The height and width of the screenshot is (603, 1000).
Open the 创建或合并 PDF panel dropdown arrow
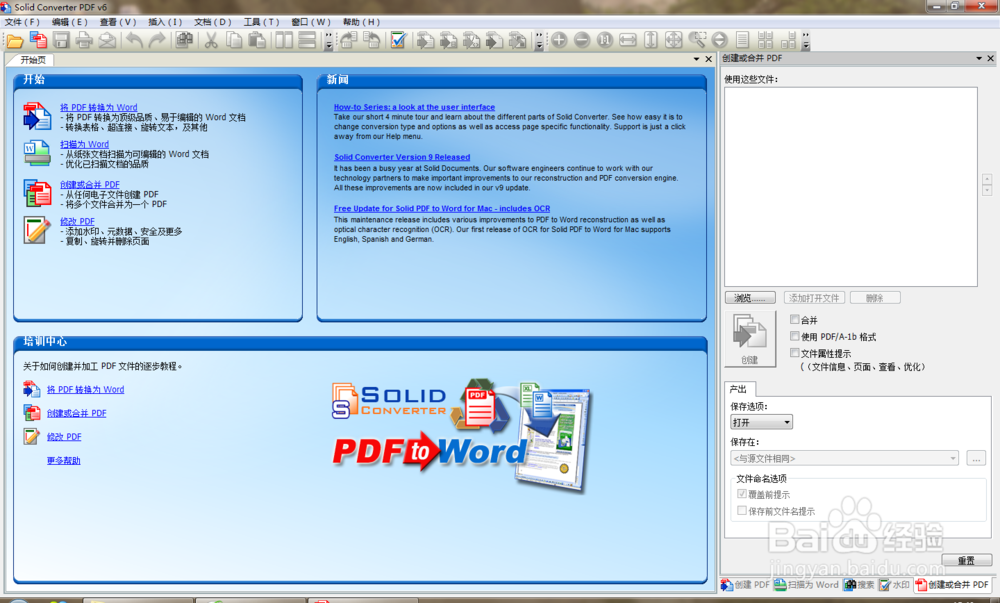click(x=979, y=59)
